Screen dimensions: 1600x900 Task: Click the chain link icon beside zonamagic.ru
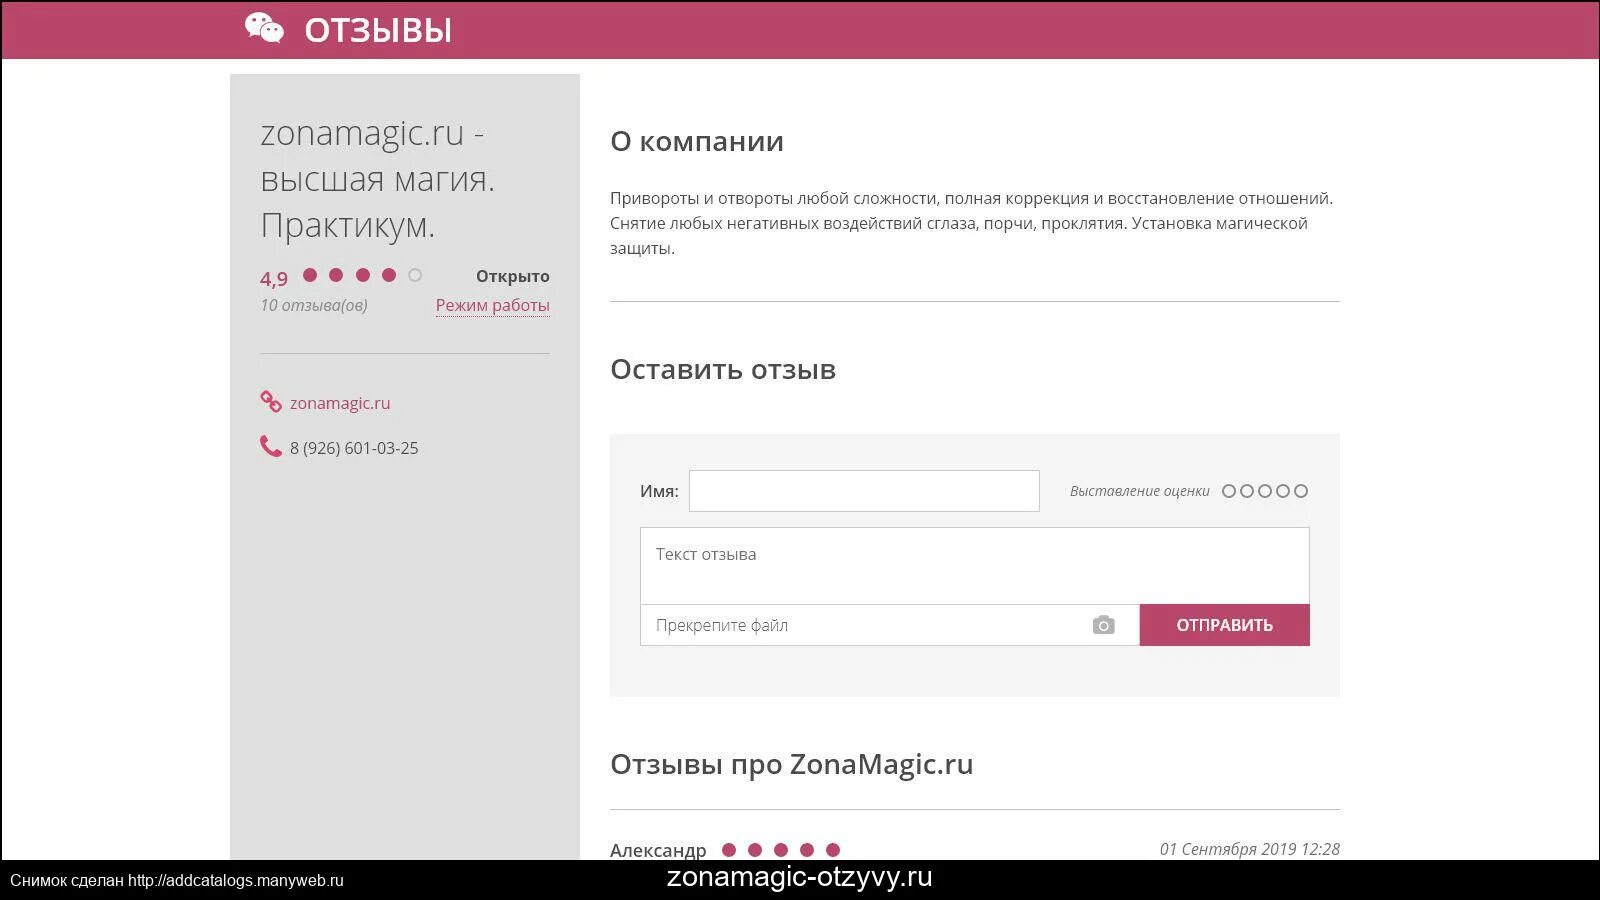click(x=270, y=401)
